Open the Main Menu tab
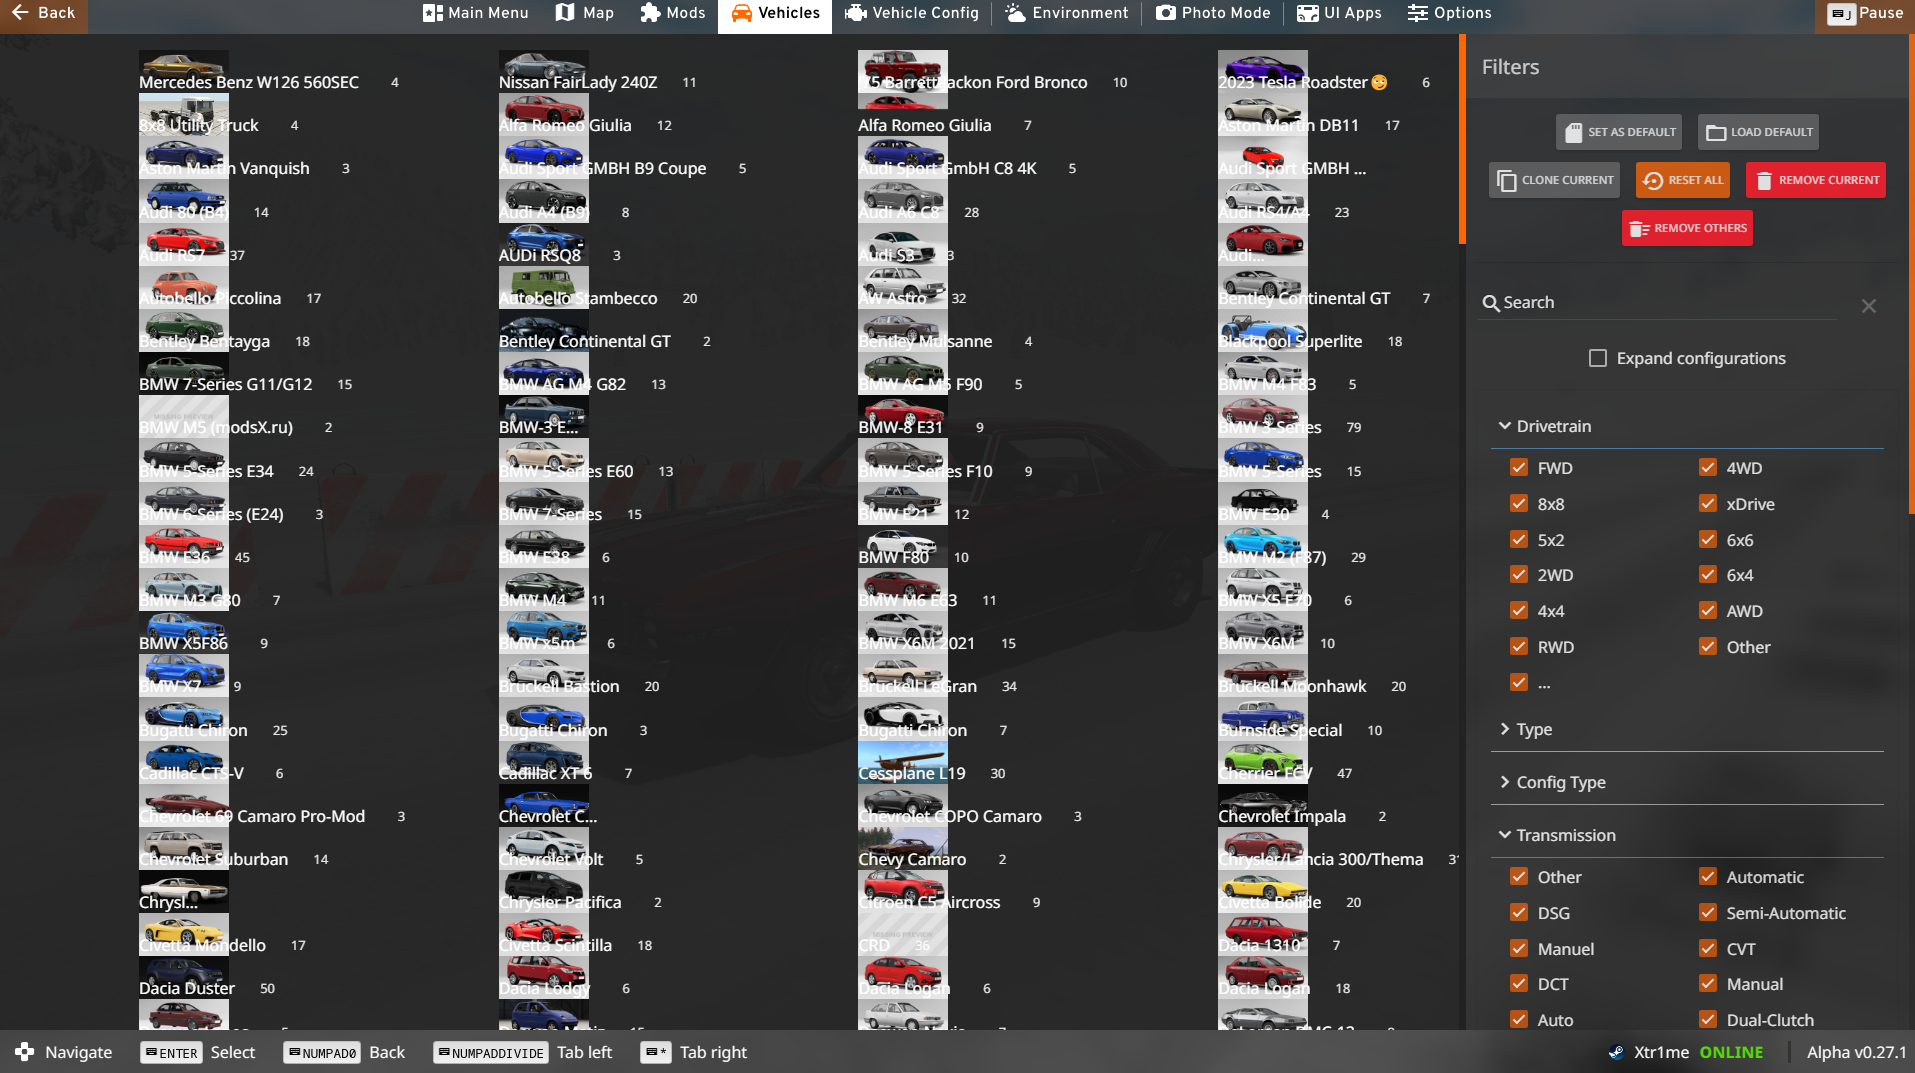Screen dimensions: 1915x1073 [x=476, y=14]
